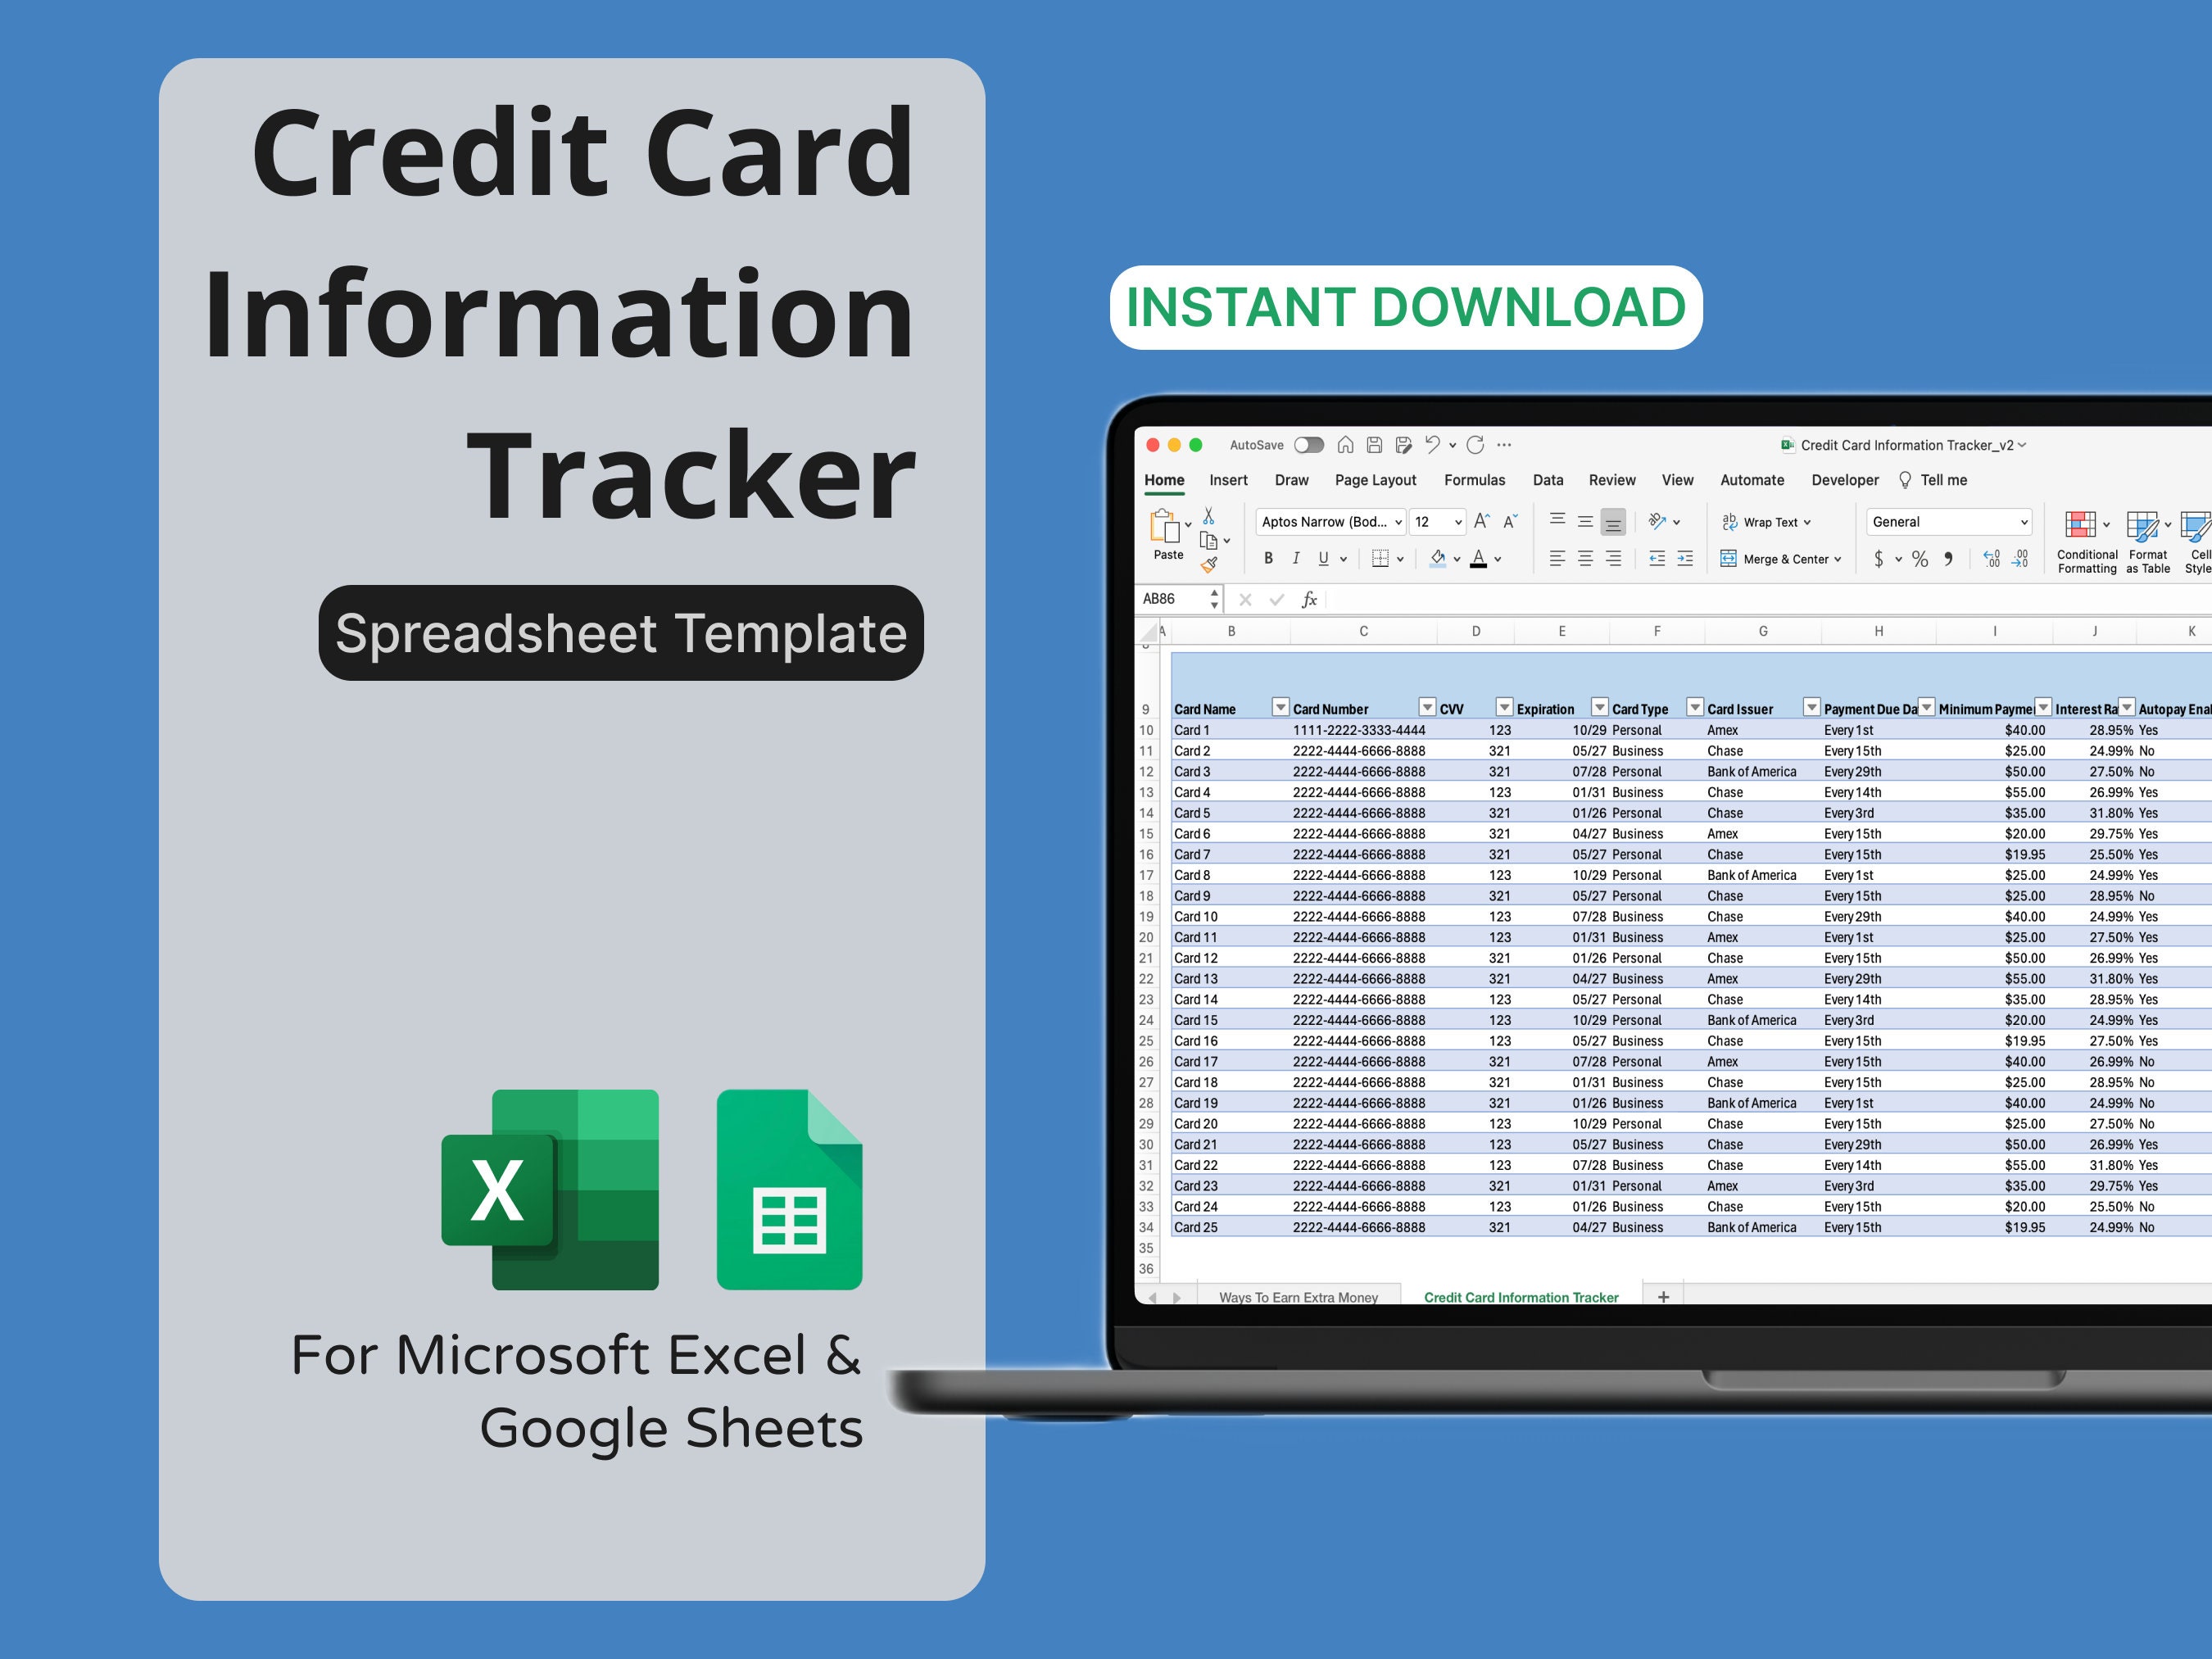The image size is (2212, 1659).
Task: Click the Tell me button
Action: [x=1943, y=480]
